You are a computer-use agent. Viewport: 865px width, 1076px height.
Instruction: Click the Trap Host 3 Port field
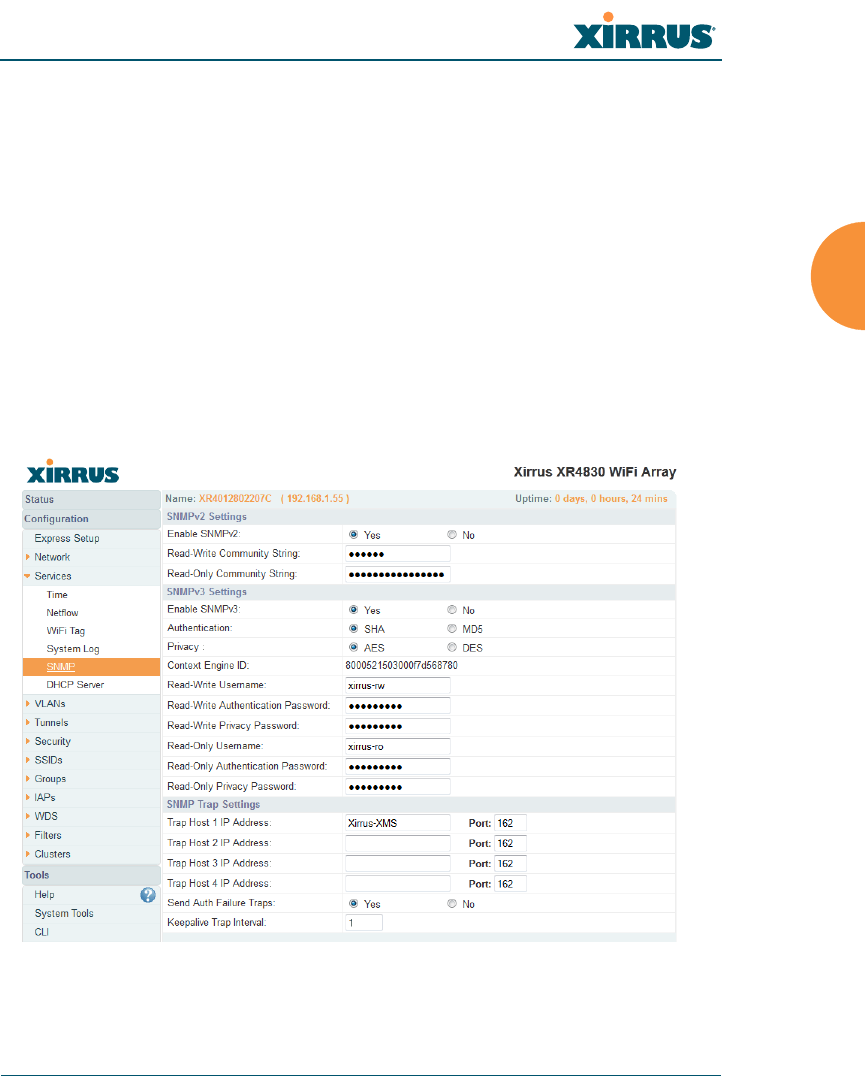pyautogui.click(x=510, y=863)
